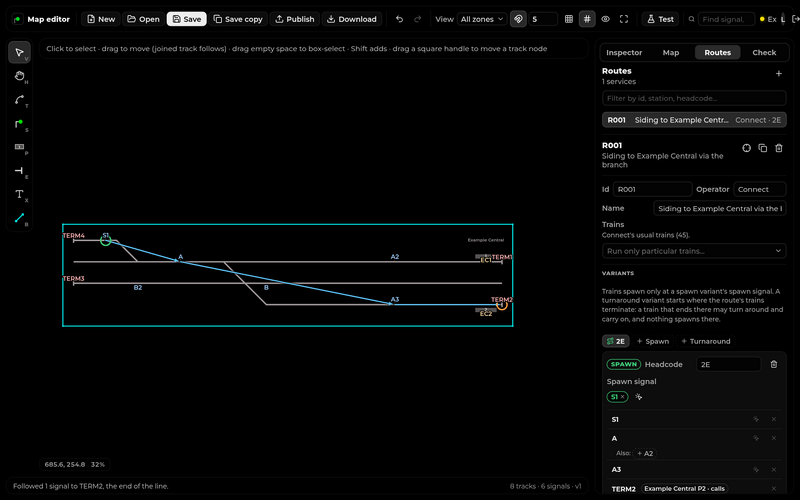Remove the TERM2 row from the path
The height and width of the screenshot is (500, 800).
pyautogui.click(x=773, y=489)
